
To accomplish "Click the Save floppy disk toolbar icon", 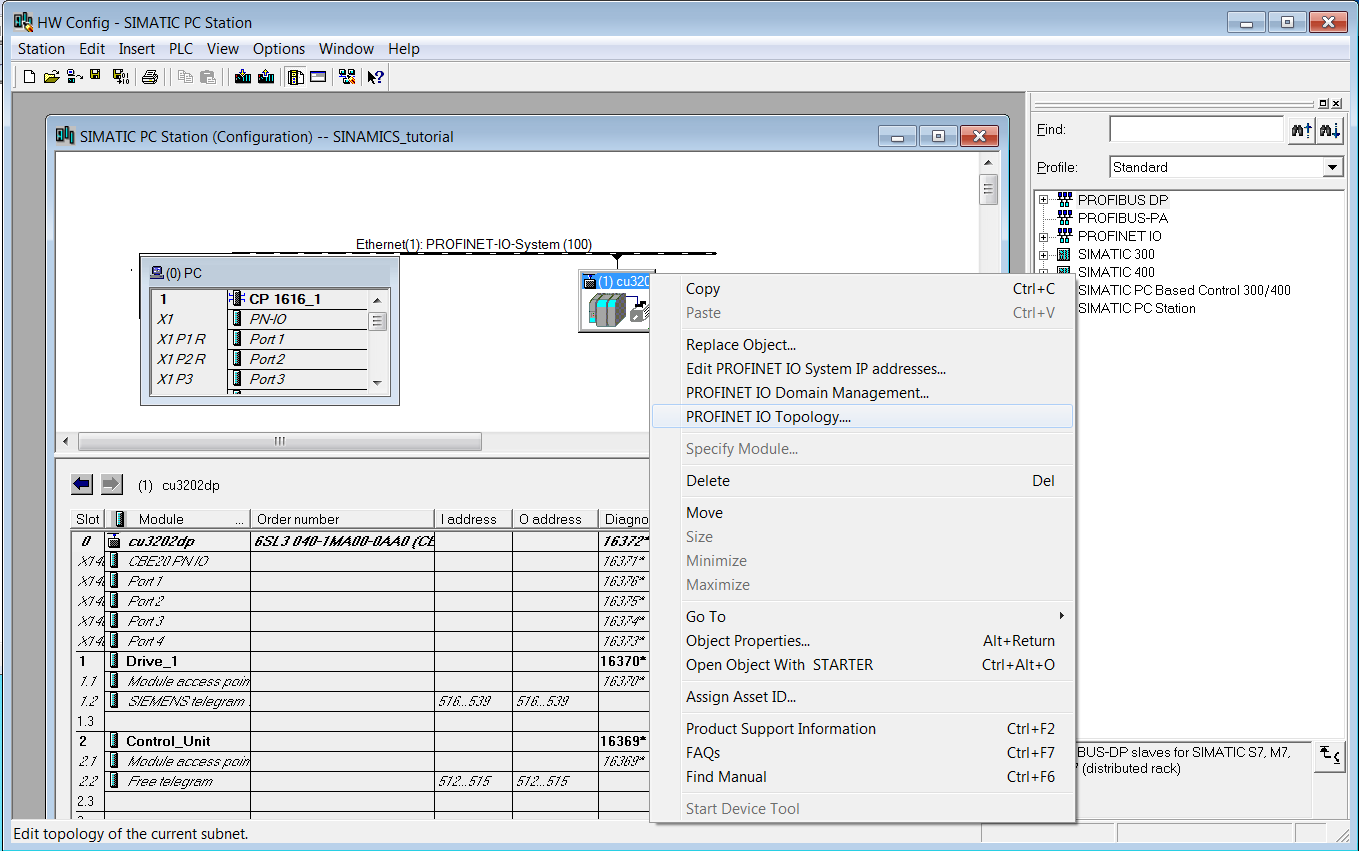I will [96, 76].
